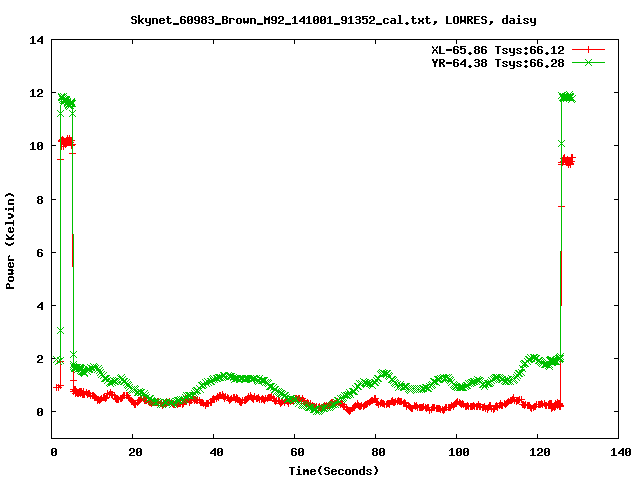Image resolution: width=640 pixels, height=480 pixels.
Task: Click the green calibration peak near 126 seconds
Action: pos(567,97)
